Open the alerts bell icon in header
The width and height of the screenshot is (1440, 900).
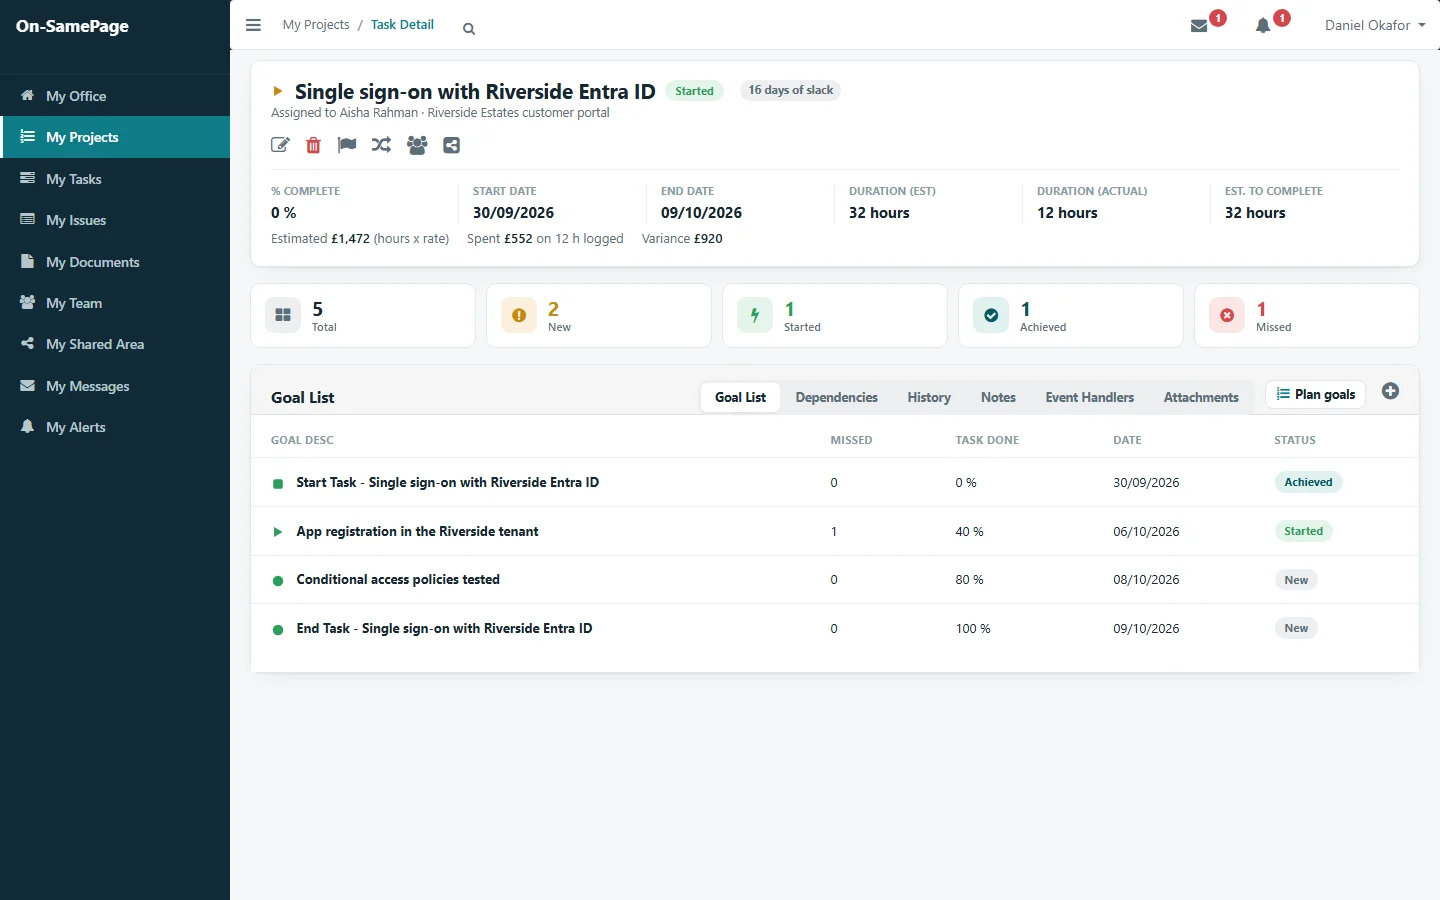click(1263, 26)
